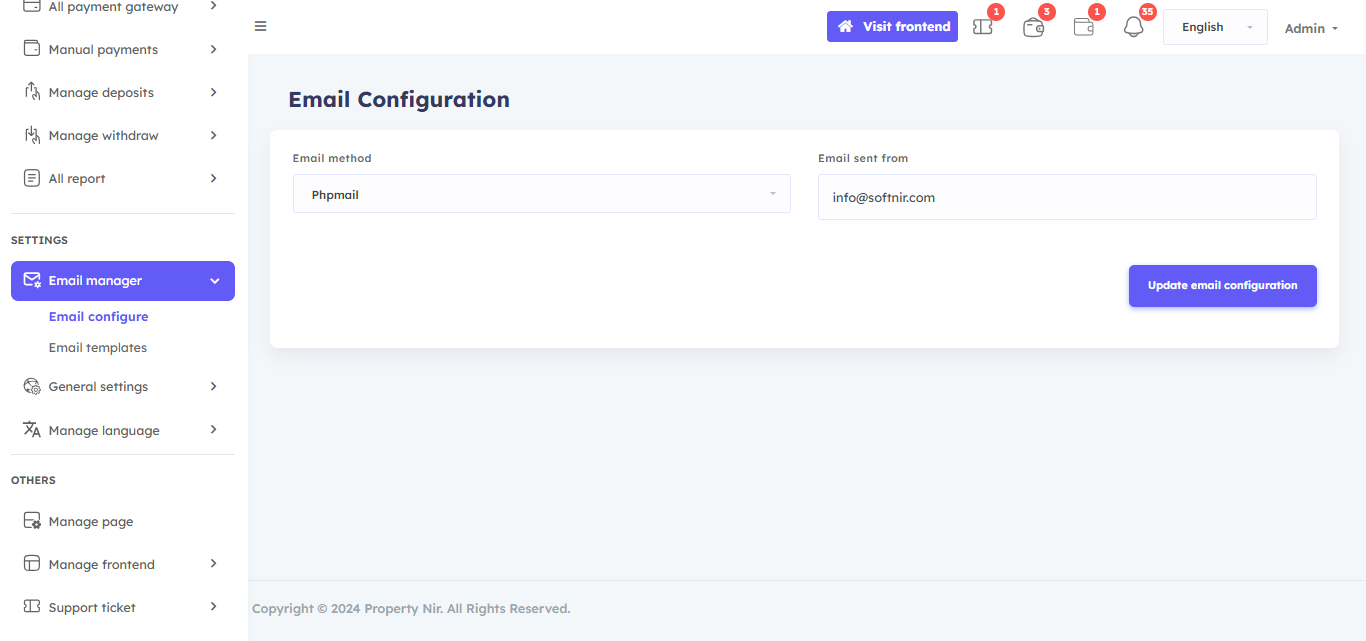Open the support ticket icon in header
Image resolution: width=1366 pixels, height=641 pixels.
[x=983, y=28]
